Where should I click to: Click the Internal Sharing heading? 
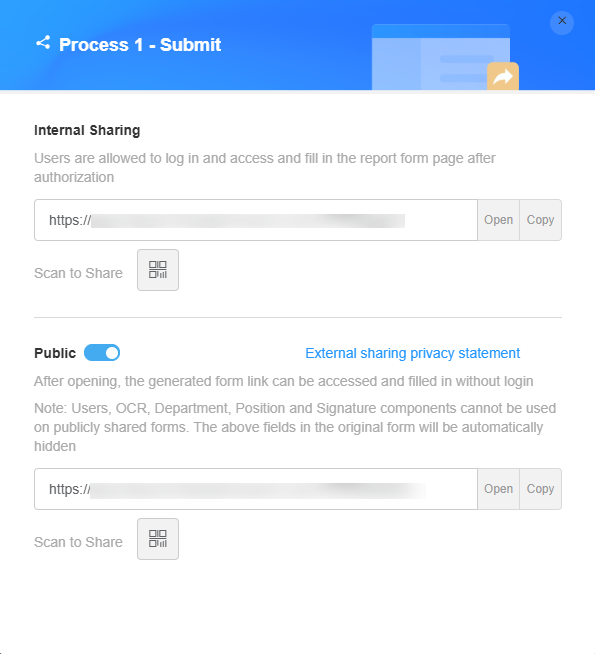(87, 130)
